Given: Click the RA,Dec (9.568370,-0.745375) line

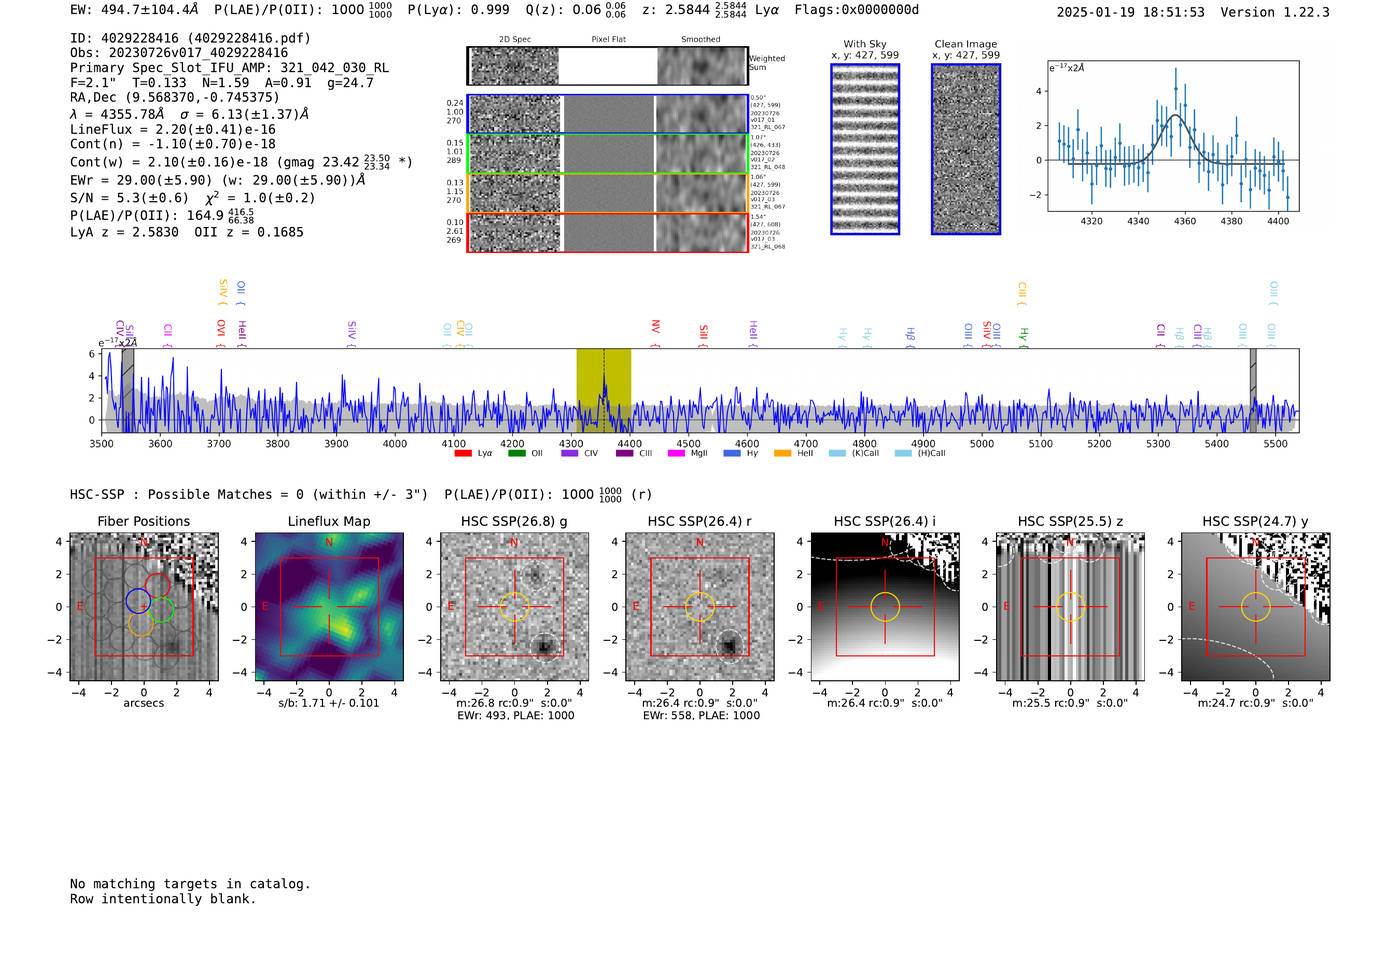Looking at the screenshot, I should (175, 97).
